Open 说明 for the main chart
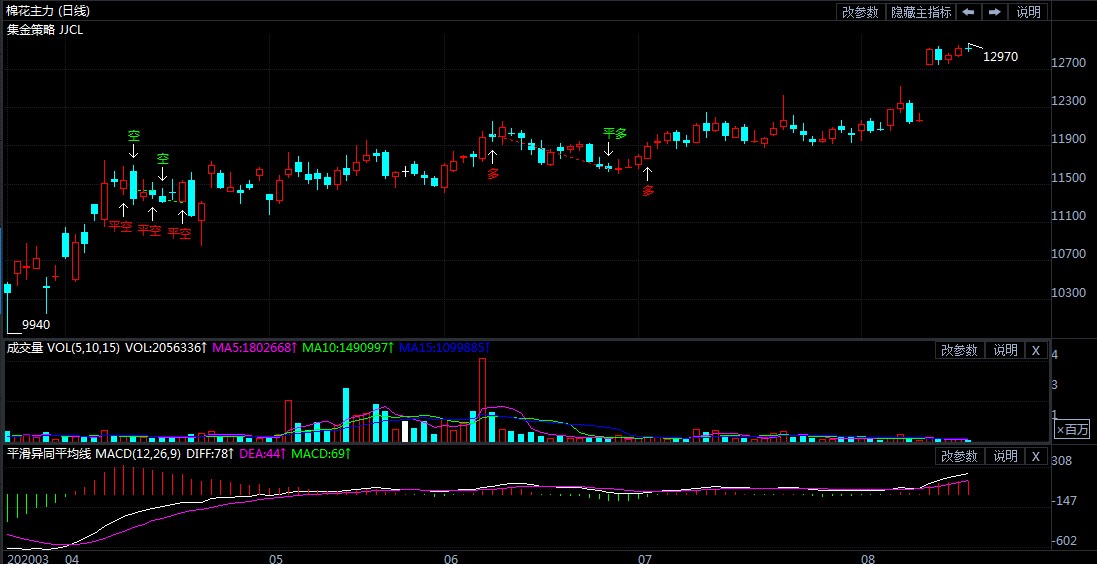 (1028, 12)
